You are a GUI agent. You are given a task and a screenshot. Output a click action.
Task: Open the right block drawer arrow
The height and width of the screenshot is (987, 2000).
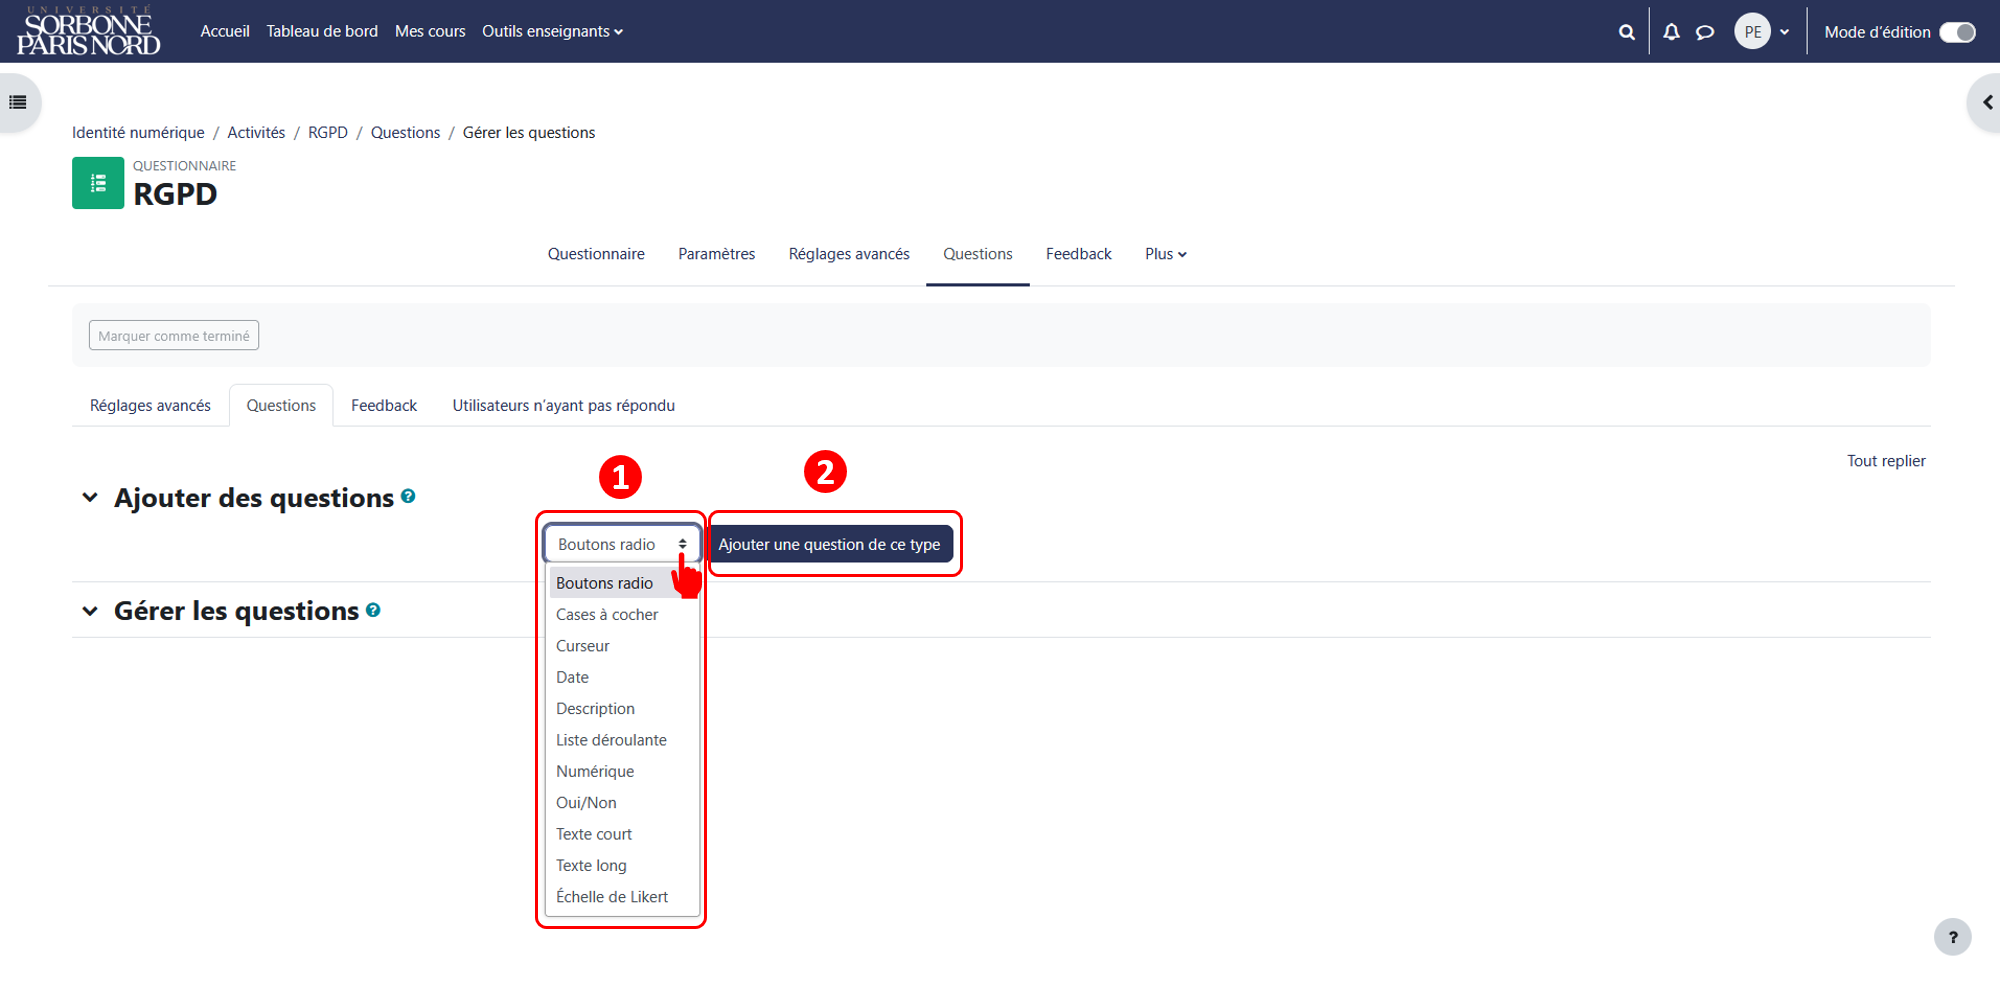tap(1987, 102)
